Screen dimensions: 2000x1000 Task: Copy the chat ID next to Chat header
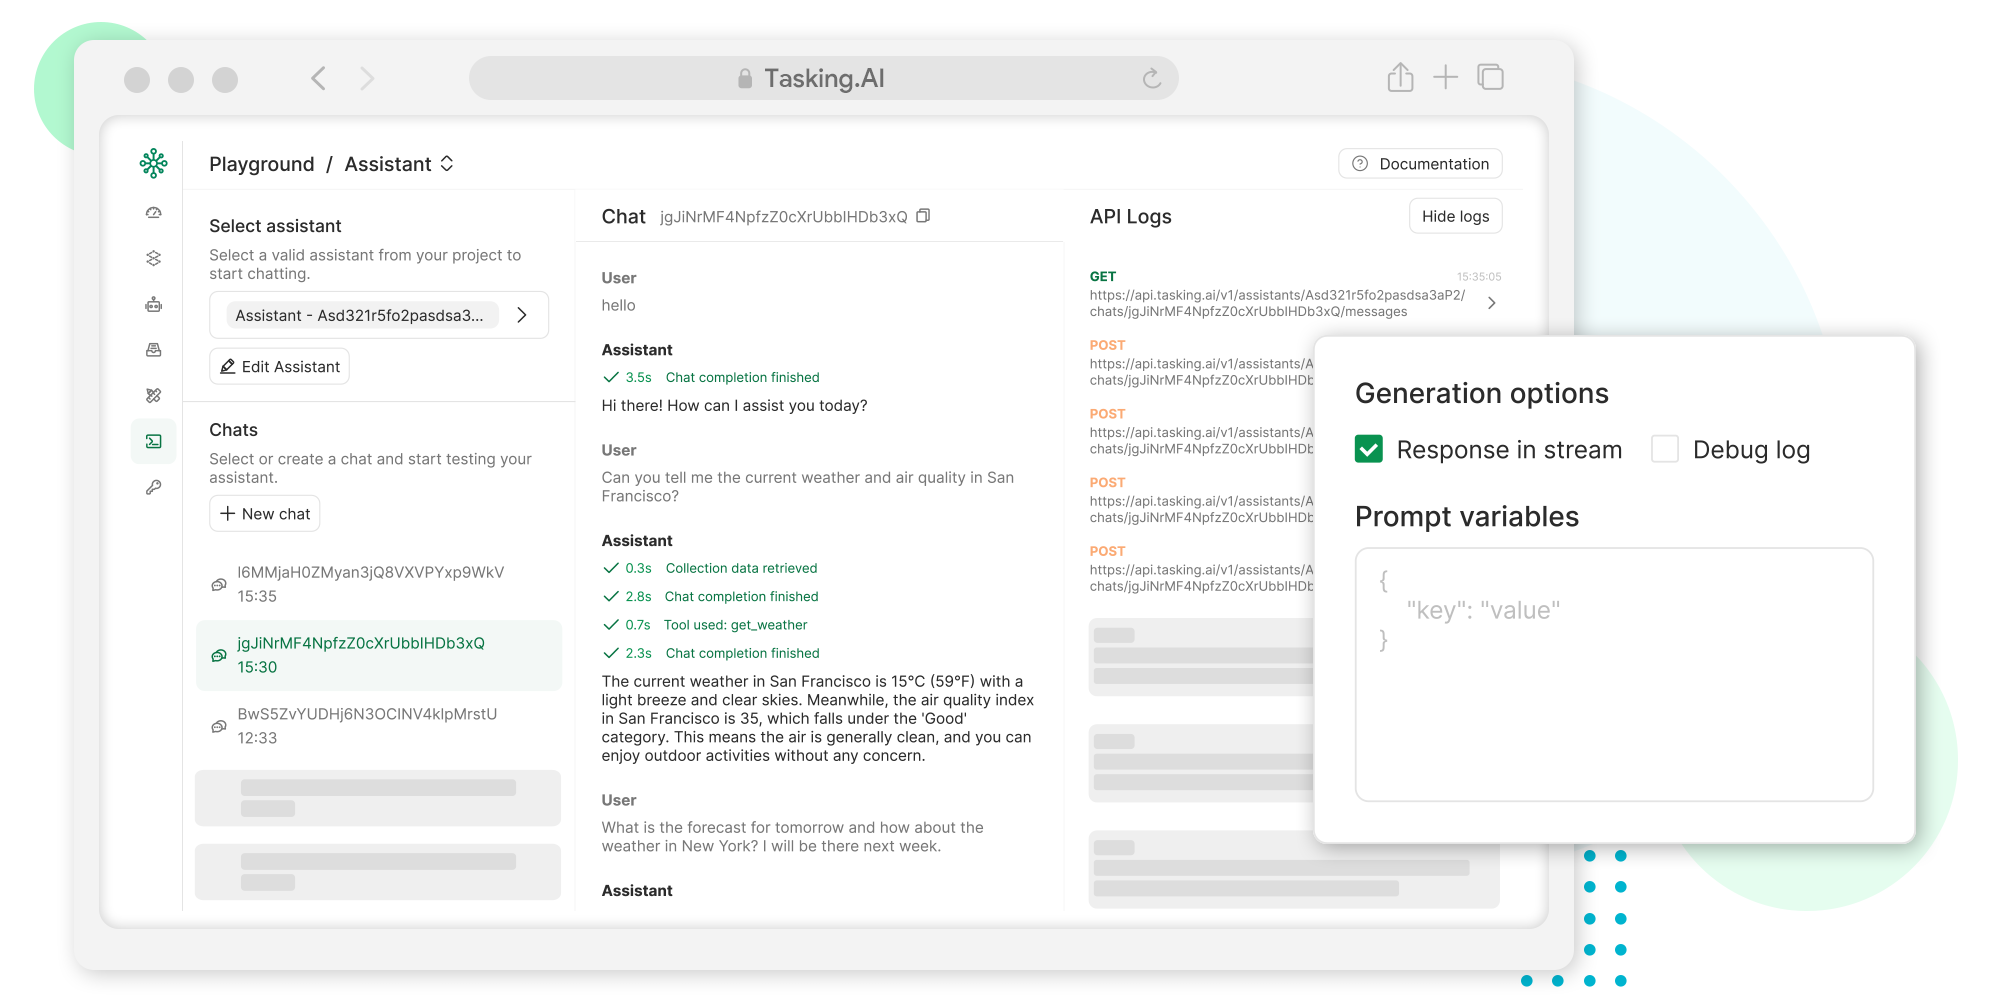click(x=922, y=215)
